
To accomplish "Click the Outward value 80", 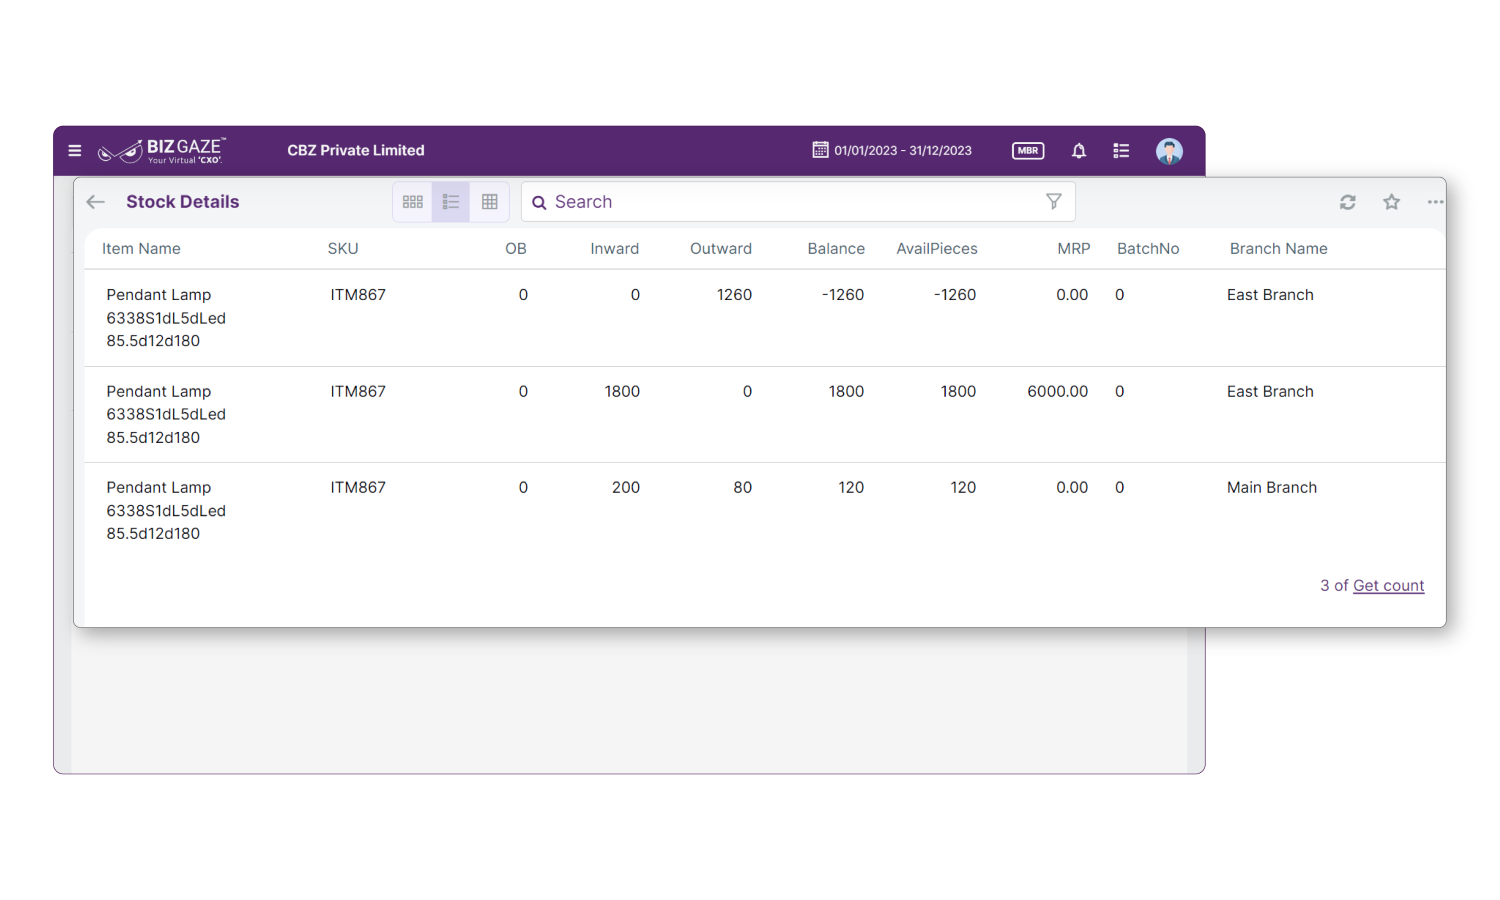I will 742,488.
